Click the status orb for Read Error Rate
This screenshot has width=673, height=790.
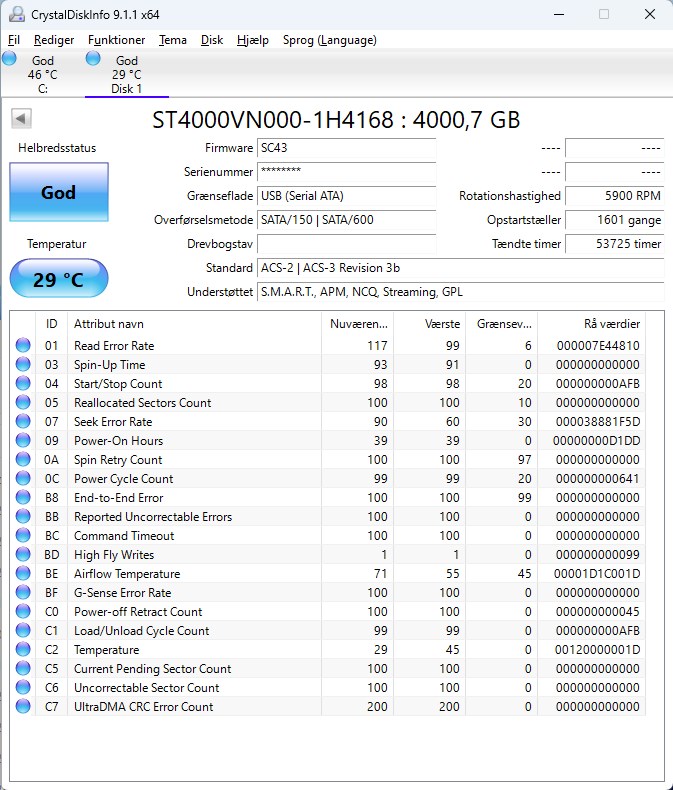point(23,345)
